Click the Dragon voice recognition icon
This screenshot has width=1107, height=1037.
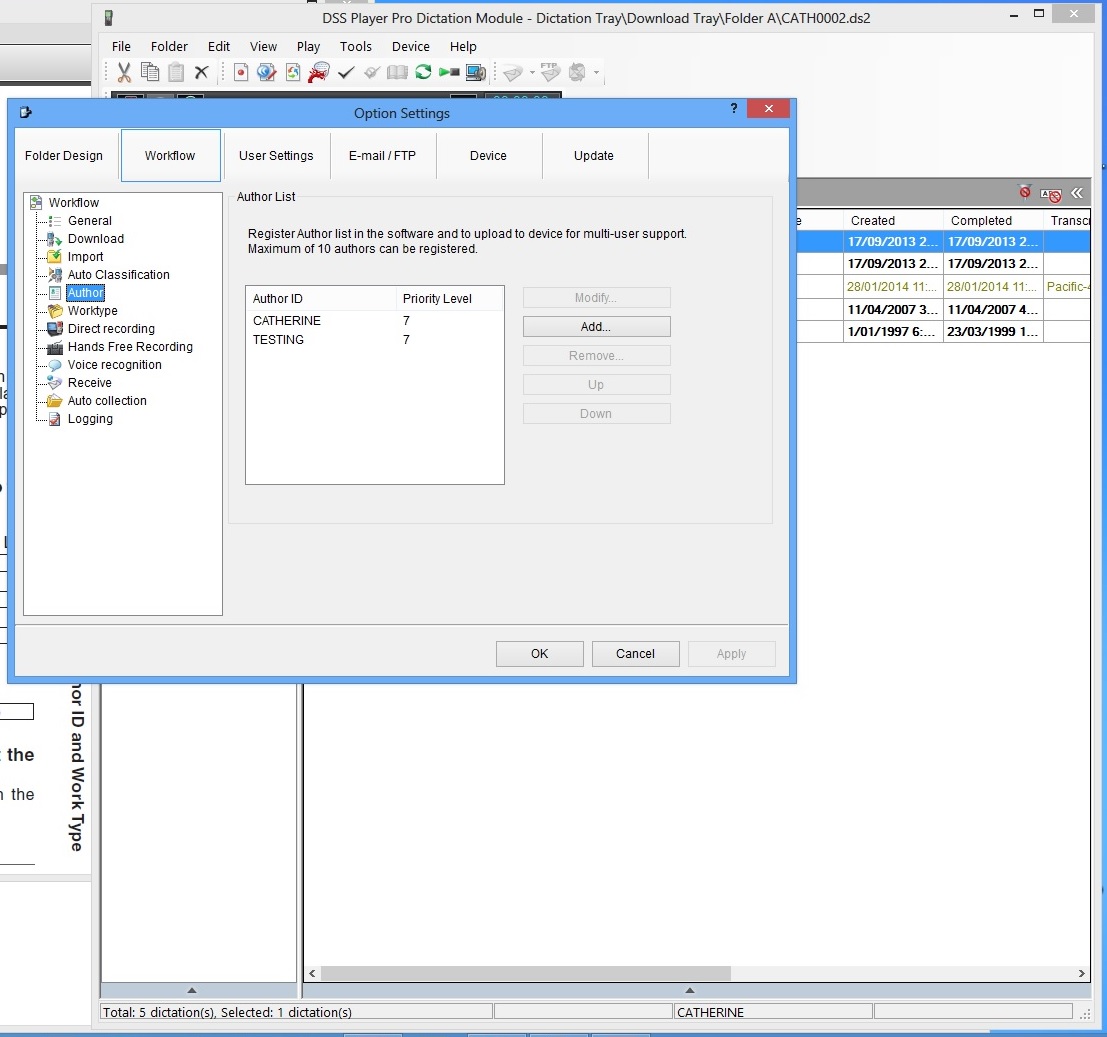[319, 72]
